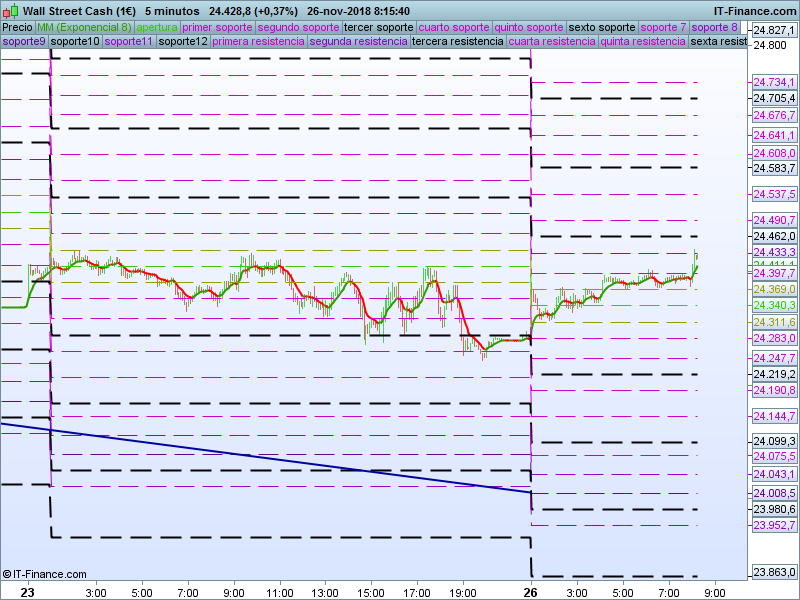
Task: Click the soporte12 legend label
Action: 183,41
